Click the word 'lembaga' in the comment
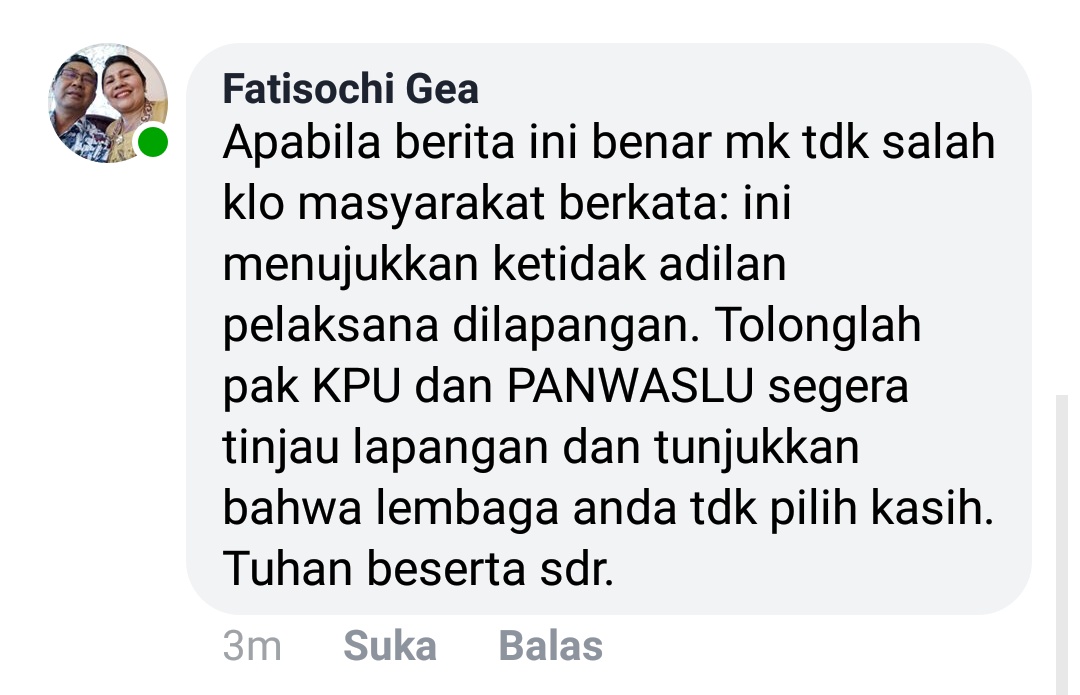1080x695 pixels. (x=467, y=508)
